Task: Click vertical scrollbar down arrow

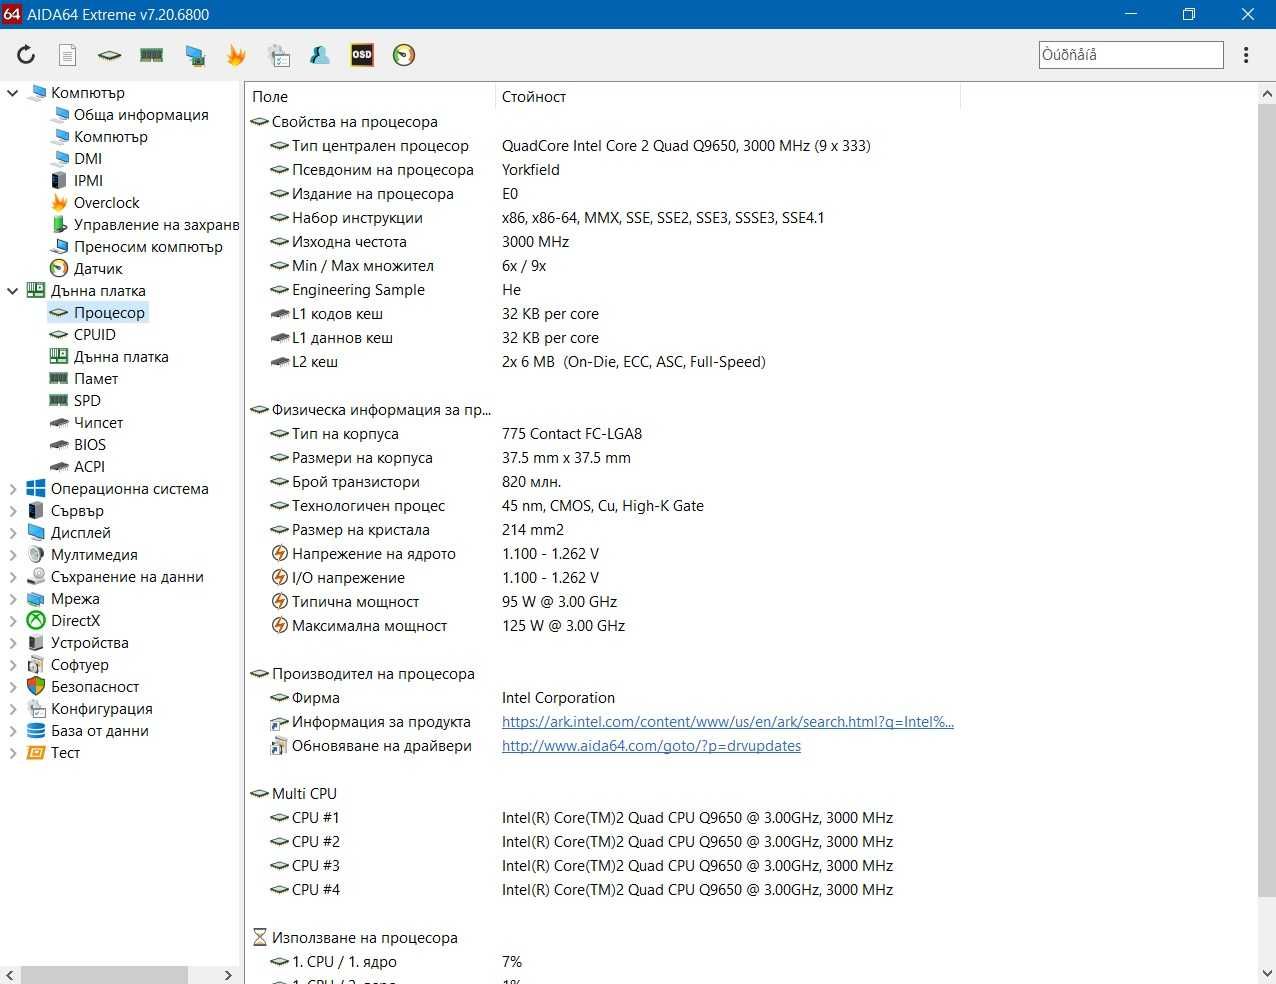Action: point(1266,973)
